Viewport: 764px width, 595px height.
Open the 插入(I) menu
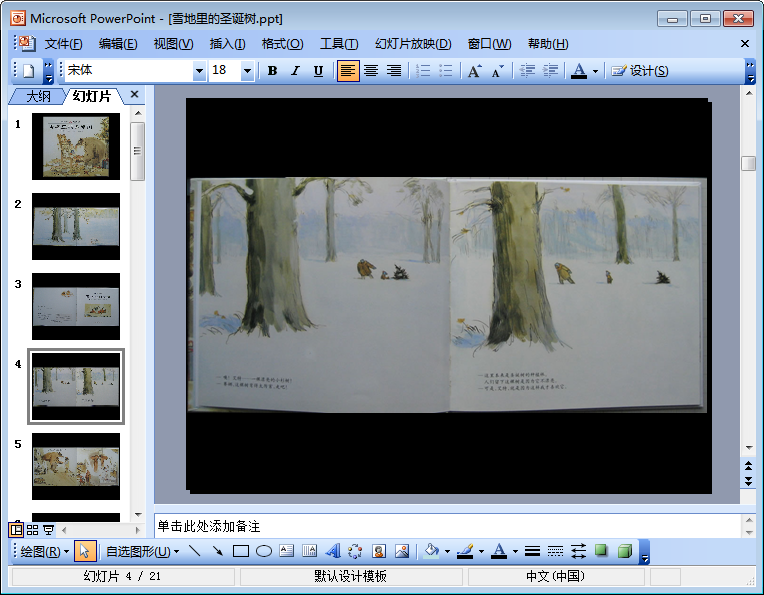[x=228, y=44]
